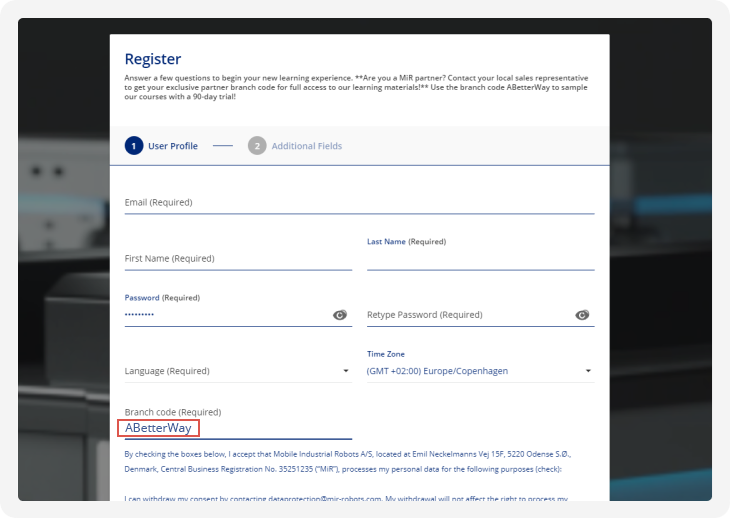Open the Language dropdown
The width and height of the screenshot is (730, 518).
click(x=238, y=371)
